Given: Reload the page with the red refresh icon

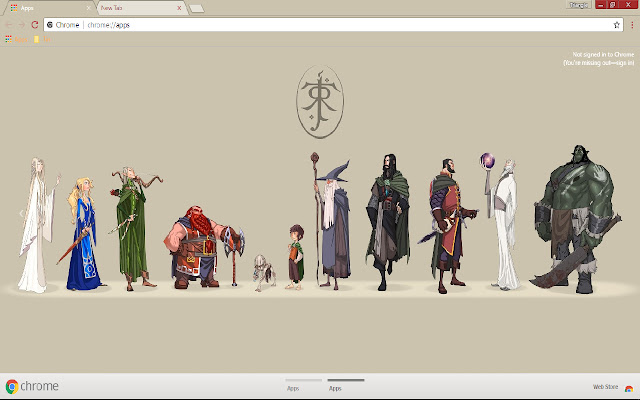Looking at the screenshot, I should point(35,25).
